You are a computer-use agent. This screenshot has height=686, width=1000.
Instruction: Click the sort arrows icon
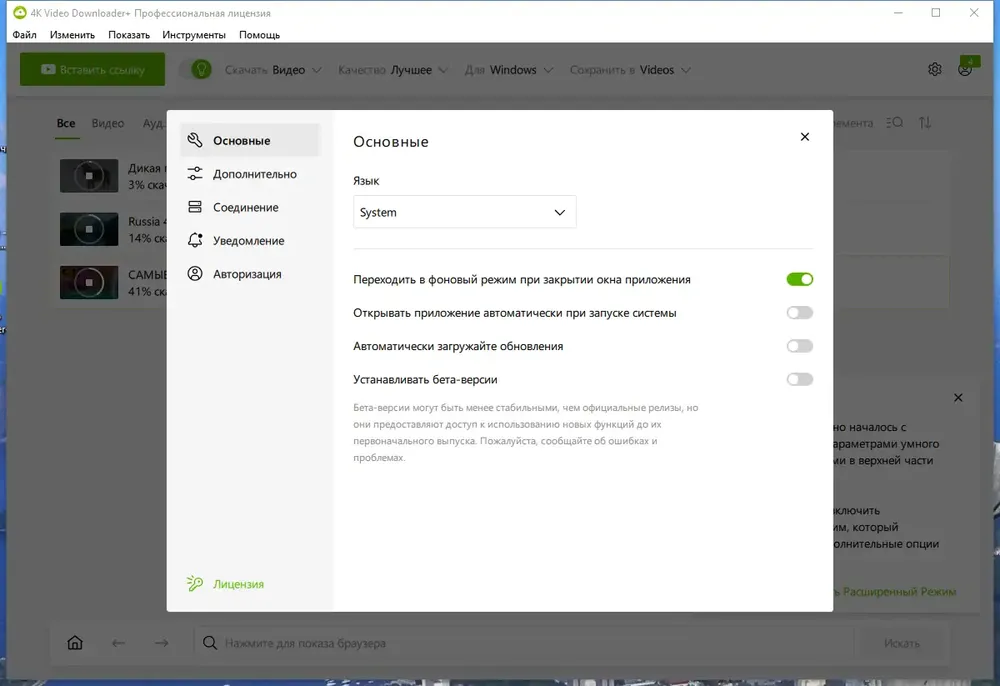click(925, 122)
